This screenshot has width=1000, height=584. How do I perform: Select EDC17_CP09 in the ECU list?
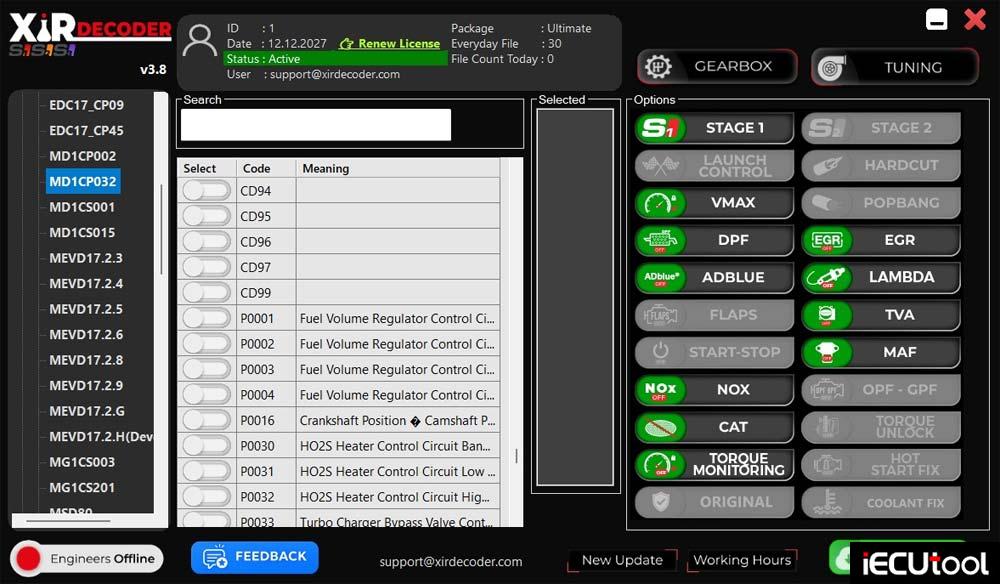(87, 105)
